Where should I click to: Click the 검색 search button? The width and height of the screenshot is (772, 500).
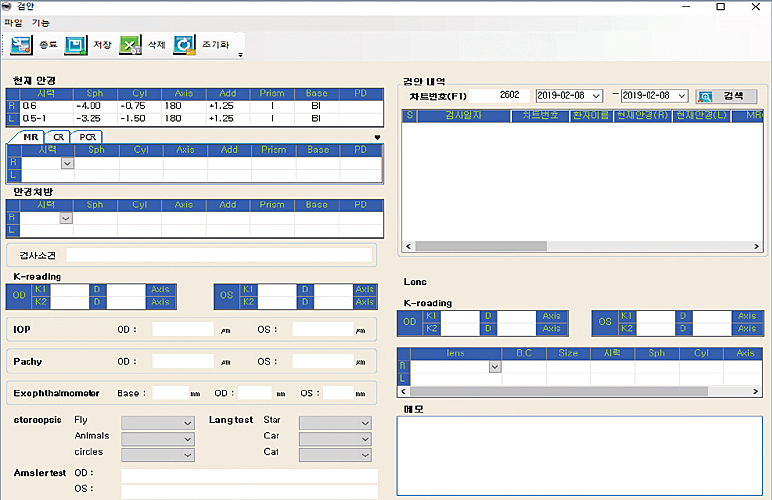726,96
